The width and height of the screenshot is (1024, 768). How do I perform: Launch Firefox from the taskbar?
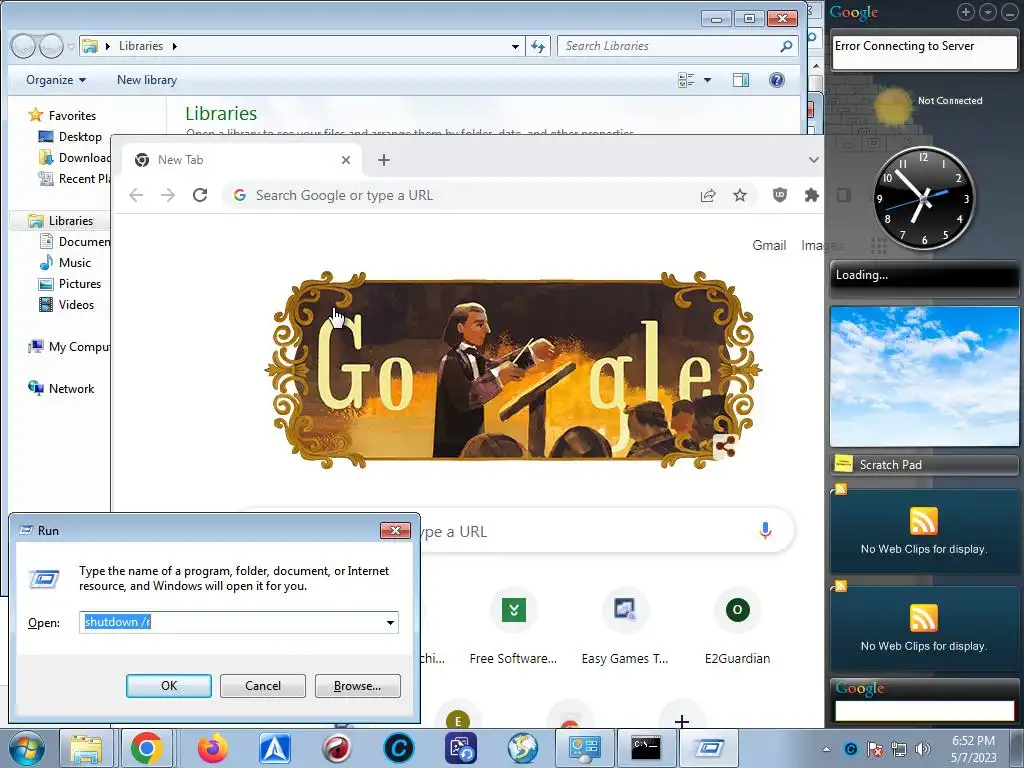(213, 748)
